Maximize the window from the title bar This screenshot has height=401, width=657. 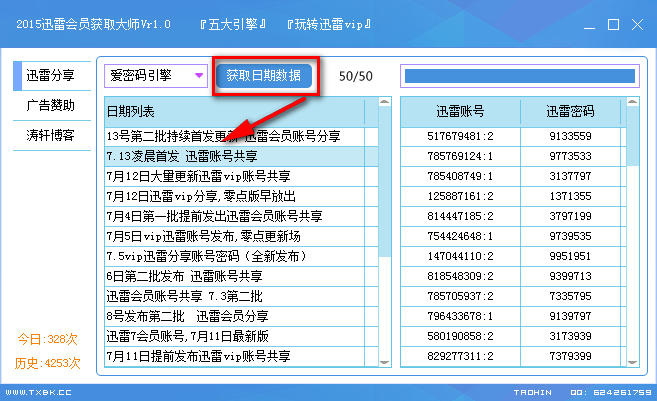point(613,25)
